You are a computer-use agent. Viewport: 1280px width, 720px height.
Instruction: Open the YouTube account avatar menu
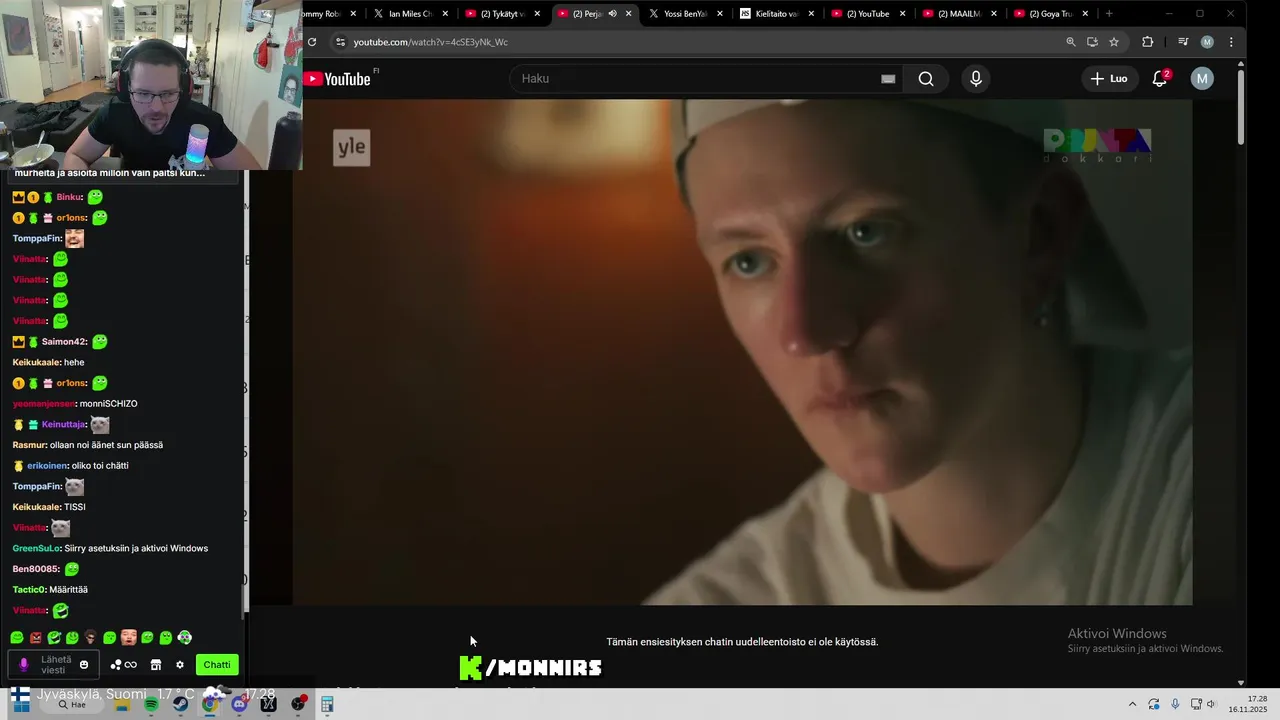pyautogui.click(x=1202, y=79)
